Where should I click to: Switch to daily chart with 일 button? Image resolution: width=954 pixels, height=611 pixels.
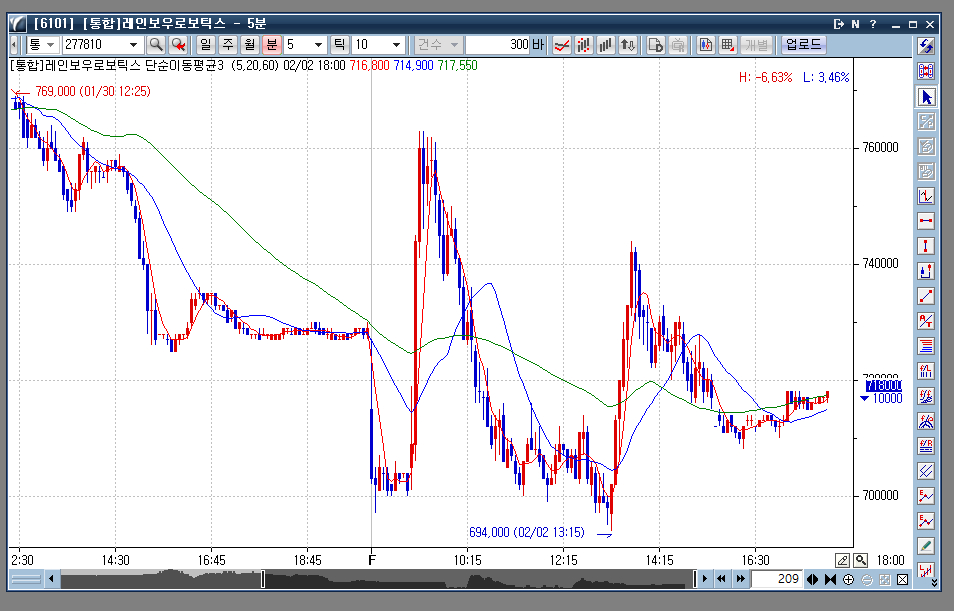pyautogui.click(x=205, y=44)
